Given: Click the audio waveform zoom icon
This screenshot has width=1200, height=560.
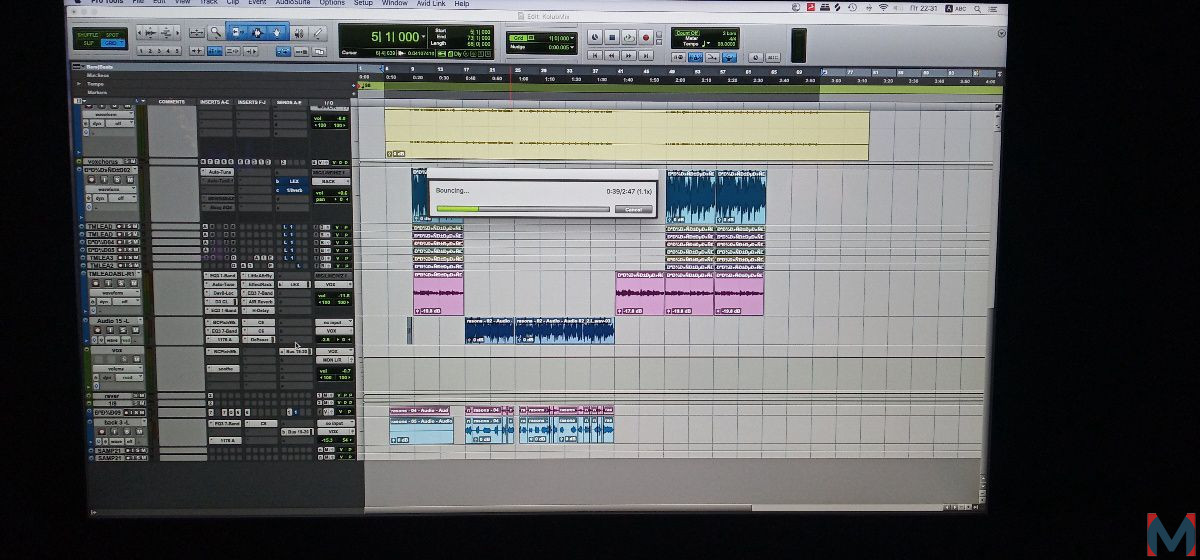Looking at the screenshot, I should point(150,33).
